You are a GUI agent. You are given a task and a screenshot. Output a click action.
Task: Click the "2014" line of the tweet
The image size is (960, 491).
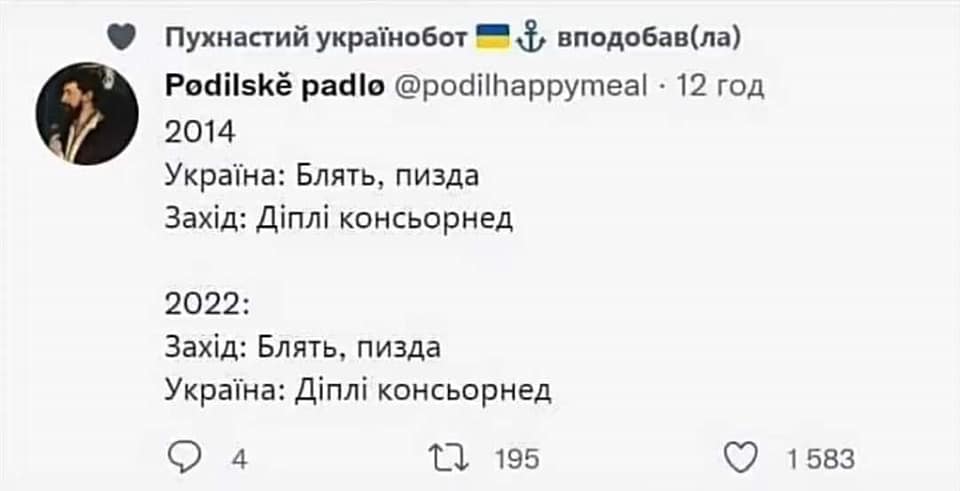(200, 132)
